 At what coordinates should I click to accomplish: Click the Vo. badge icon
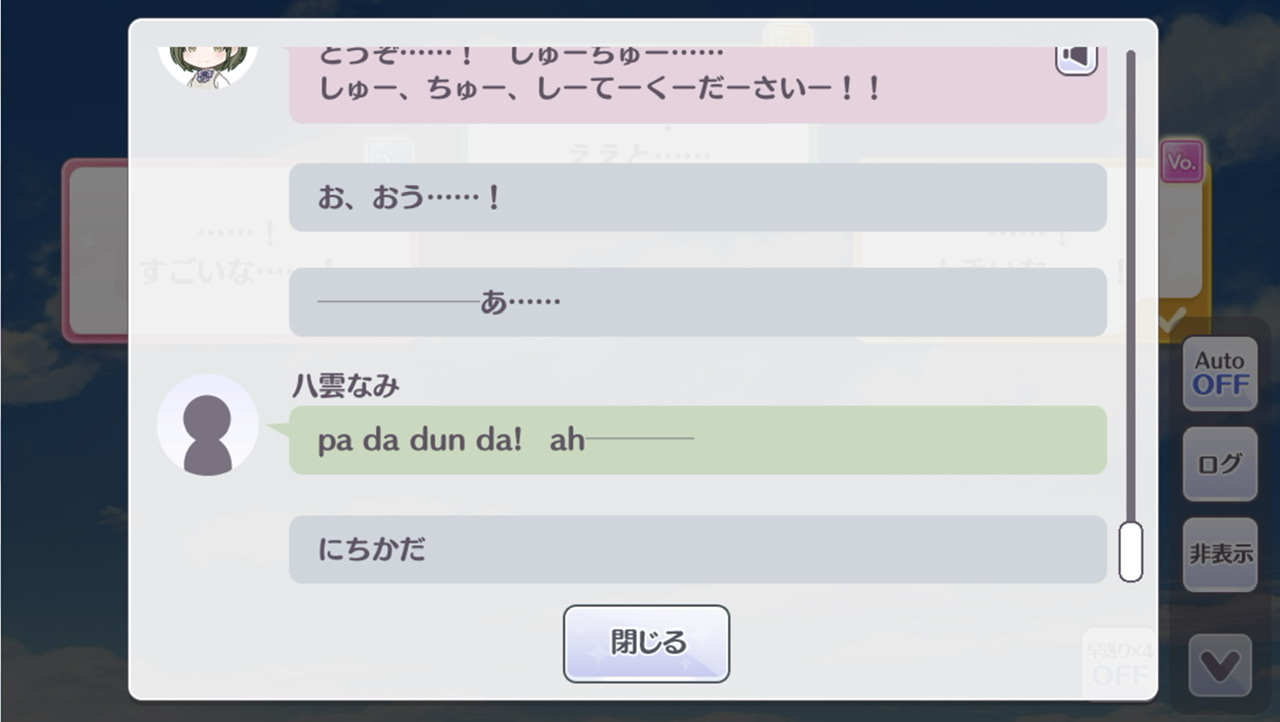(1182, 162)
